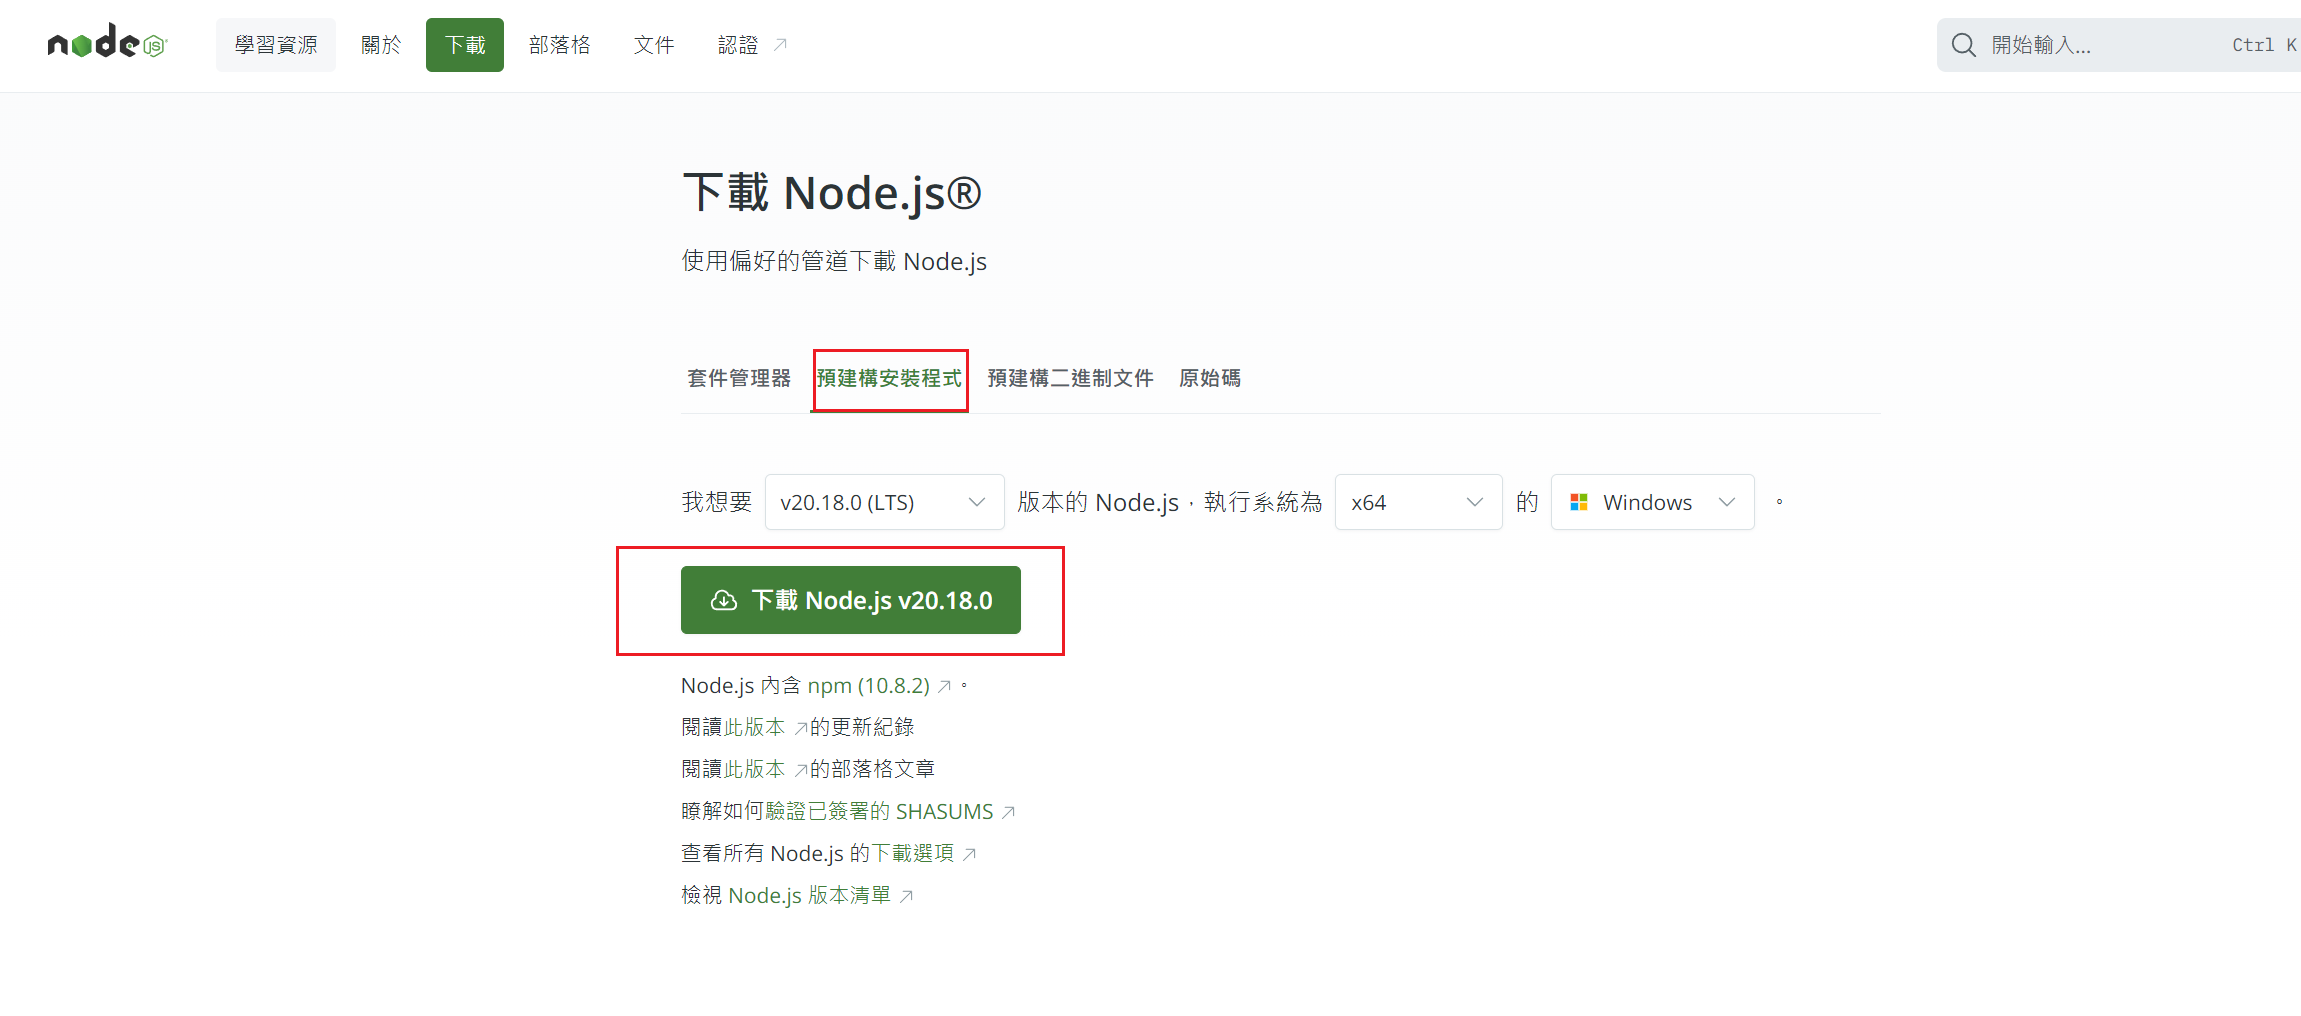Open the x64 architecture dropdown

click(1418, 502)
